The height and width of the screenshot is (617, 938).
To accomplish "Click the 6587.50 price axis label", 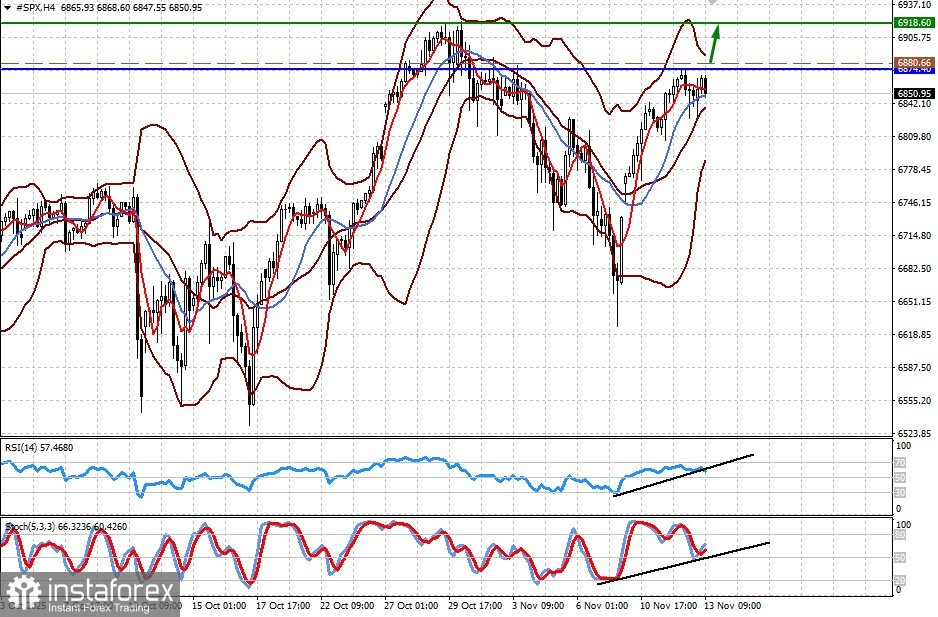I will coord(914,367).
